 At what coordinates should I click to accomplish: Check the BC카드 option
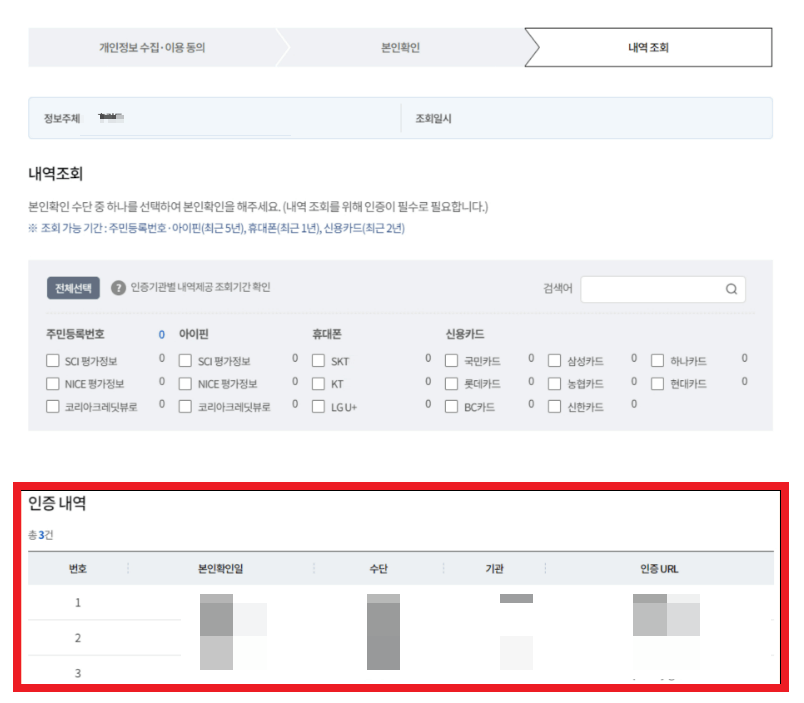(x=450, y=406)
